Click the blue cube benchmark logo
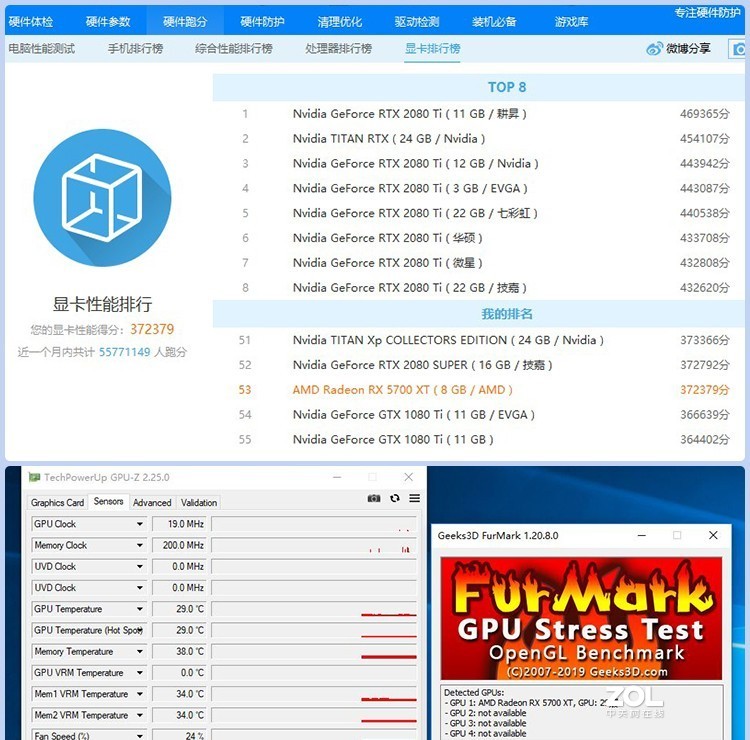This screenshot has height=740, width=750. point(102,198)
